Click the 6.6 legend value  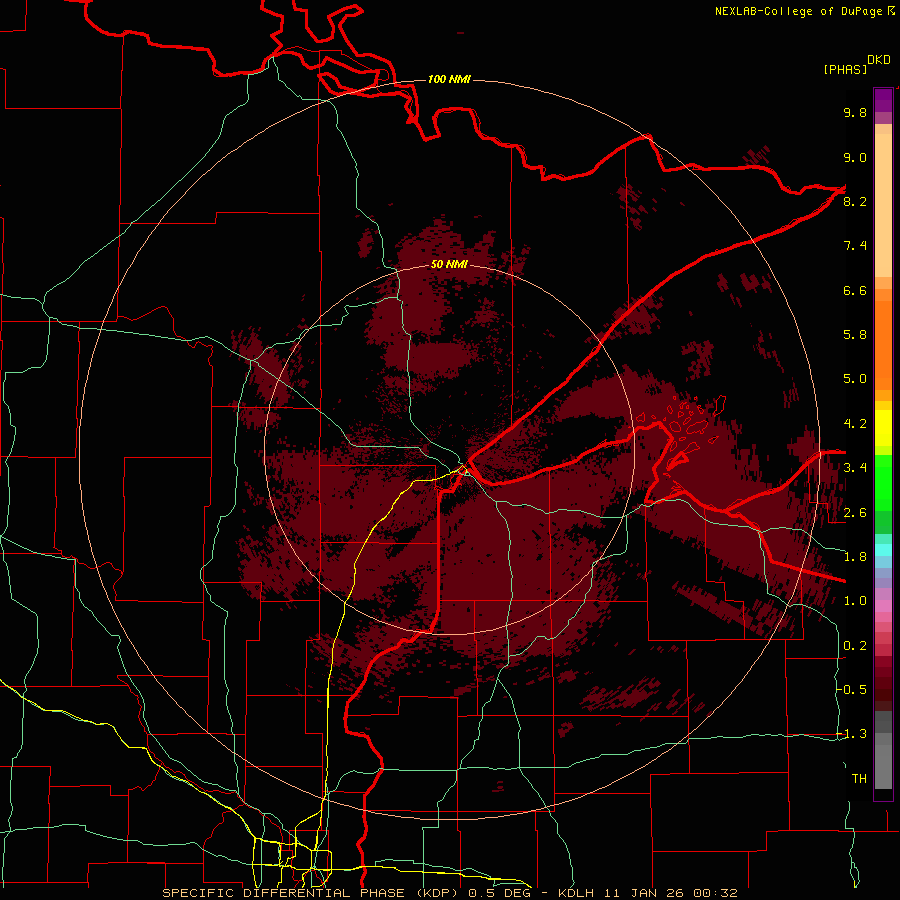[855, 290]
